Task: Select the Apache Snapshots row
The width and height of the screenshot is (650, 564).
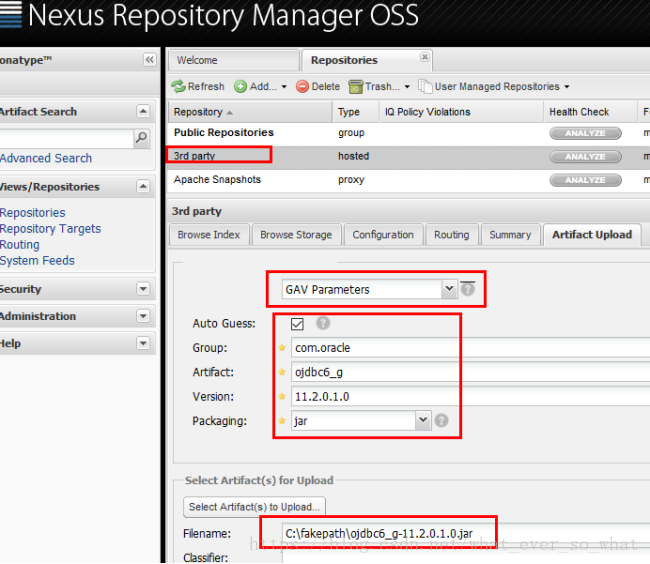Action: click(x=408, y=180)
